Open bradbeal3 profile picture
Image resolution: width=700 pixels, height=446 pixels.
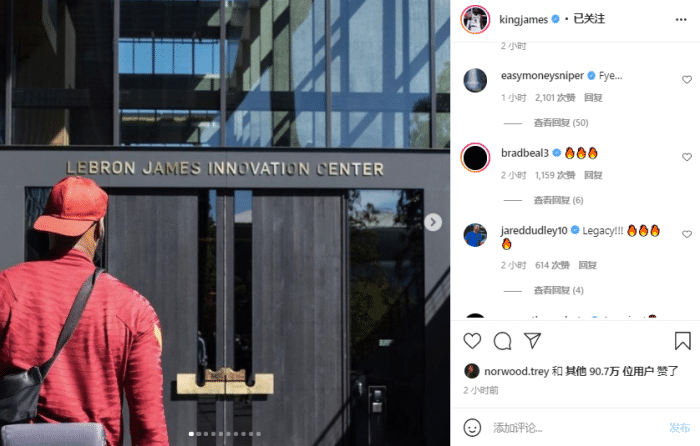(x=475, y=158)
